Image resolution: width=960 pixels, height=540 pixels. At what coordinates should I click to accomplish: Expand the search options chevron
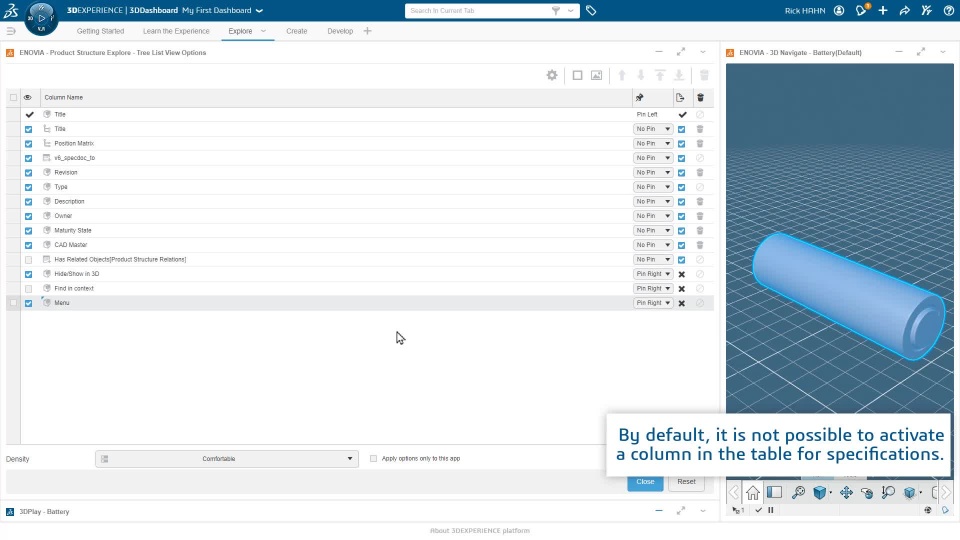571,10
